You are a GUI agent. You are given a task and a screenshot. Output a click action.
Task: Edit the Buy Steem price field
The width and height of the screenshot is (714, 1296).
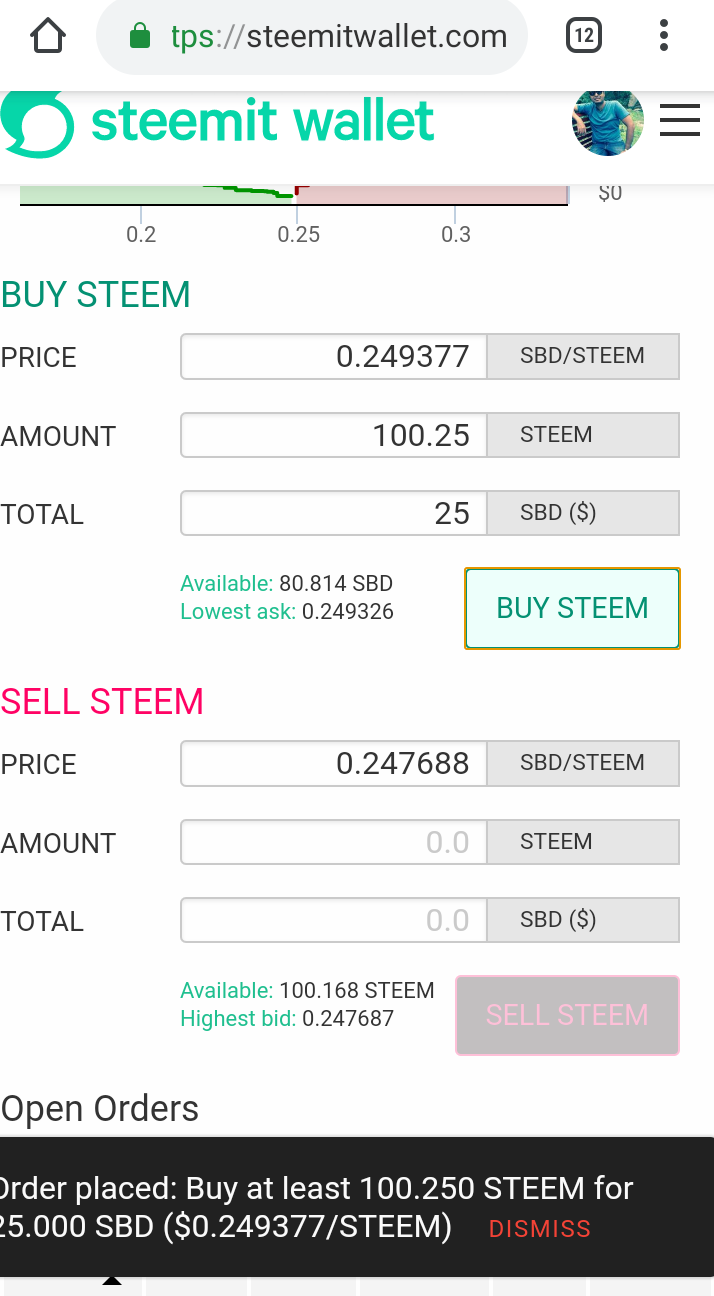click(334, 357)
